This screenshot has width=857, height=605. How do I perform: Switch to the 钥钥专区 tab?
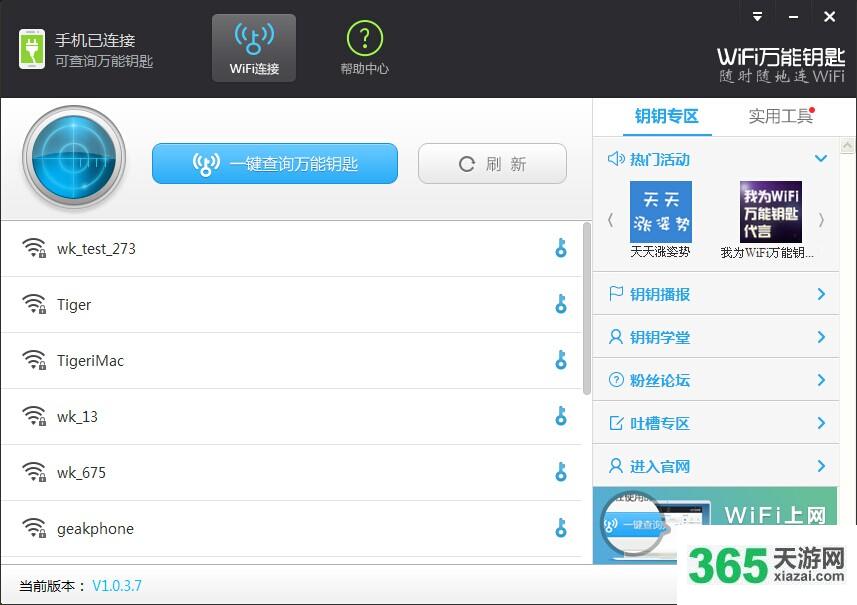pyautogui.click(x=667, y=116)
